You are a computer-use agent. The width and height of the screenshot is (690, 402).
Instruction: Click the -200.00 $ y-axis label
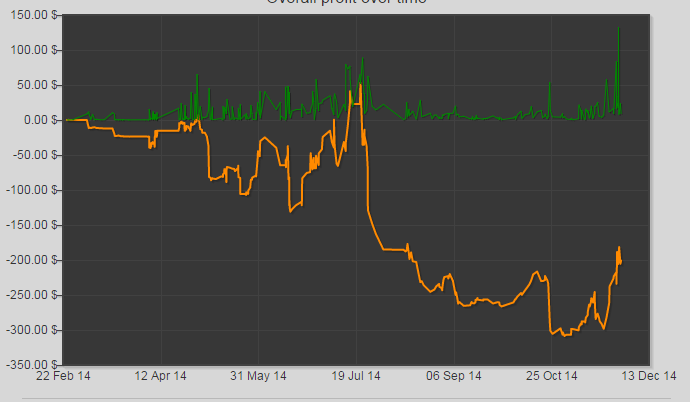32,260
